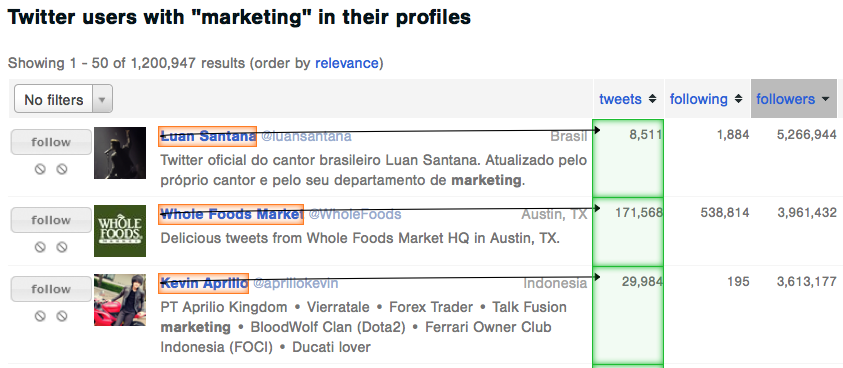Open the Whole Foods logo thumbnail
843x368 pixels.
120,231
